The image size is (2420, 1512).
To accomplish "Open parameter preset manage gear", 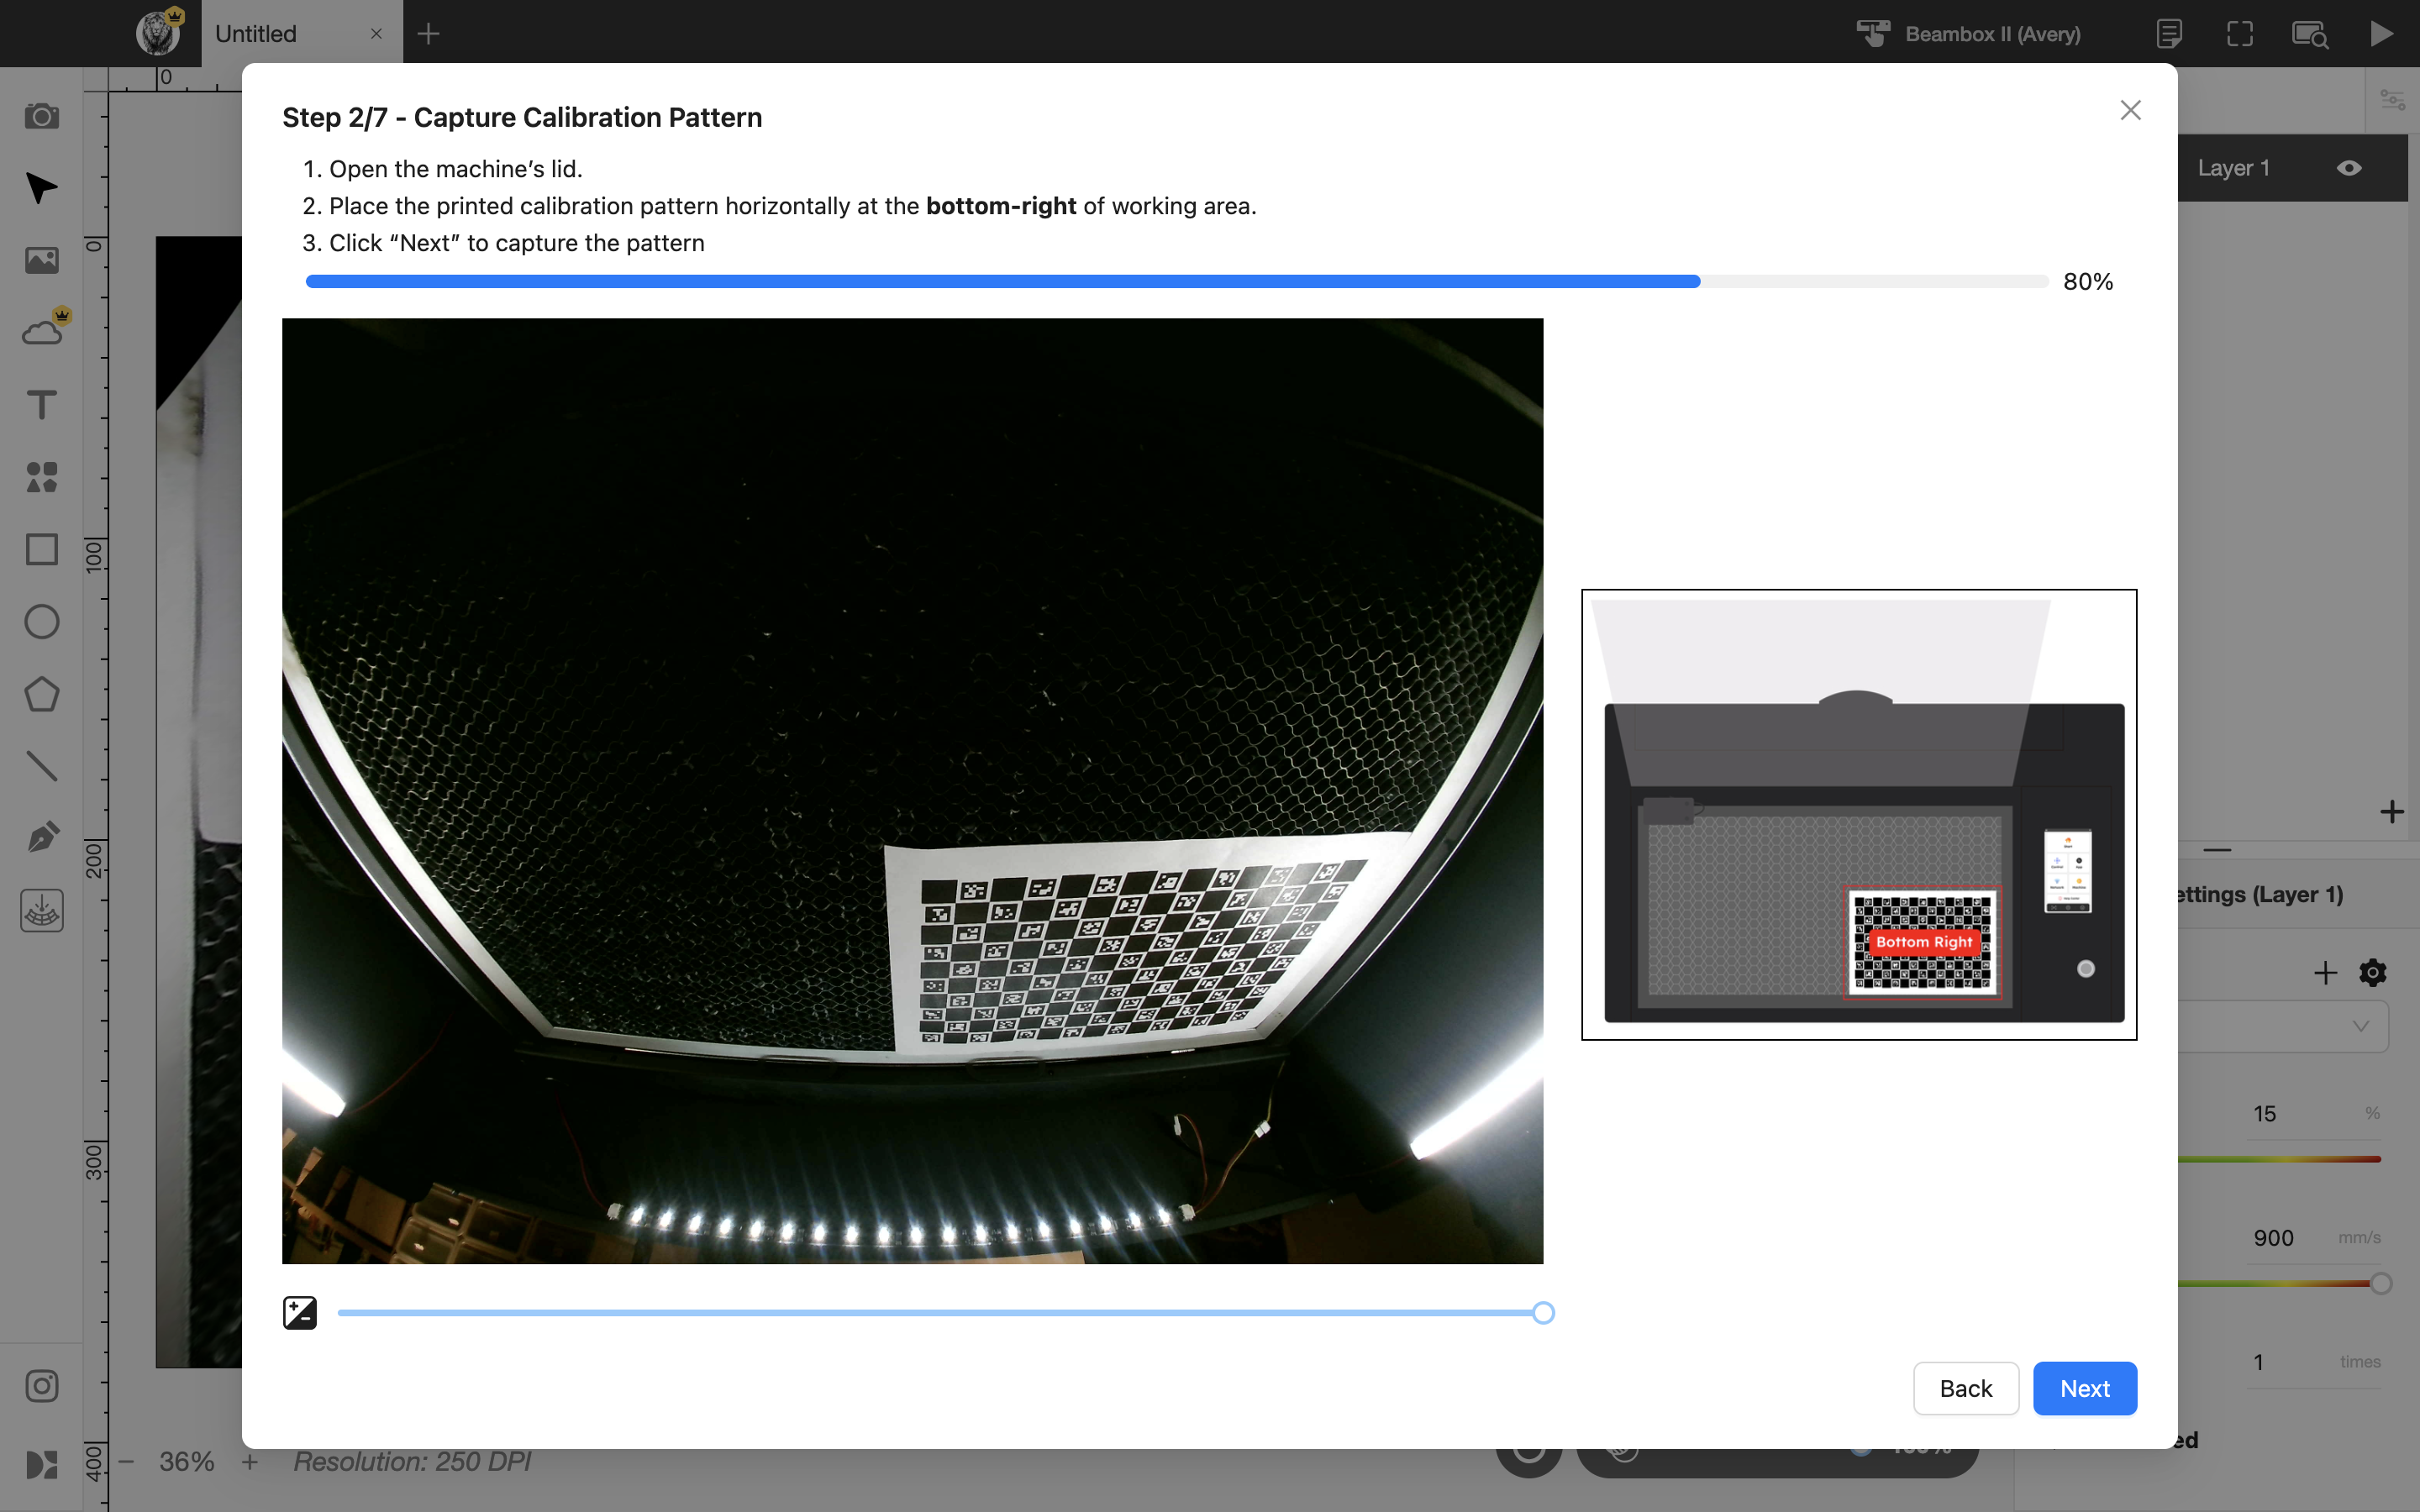I will click(x=2372, y=972).
